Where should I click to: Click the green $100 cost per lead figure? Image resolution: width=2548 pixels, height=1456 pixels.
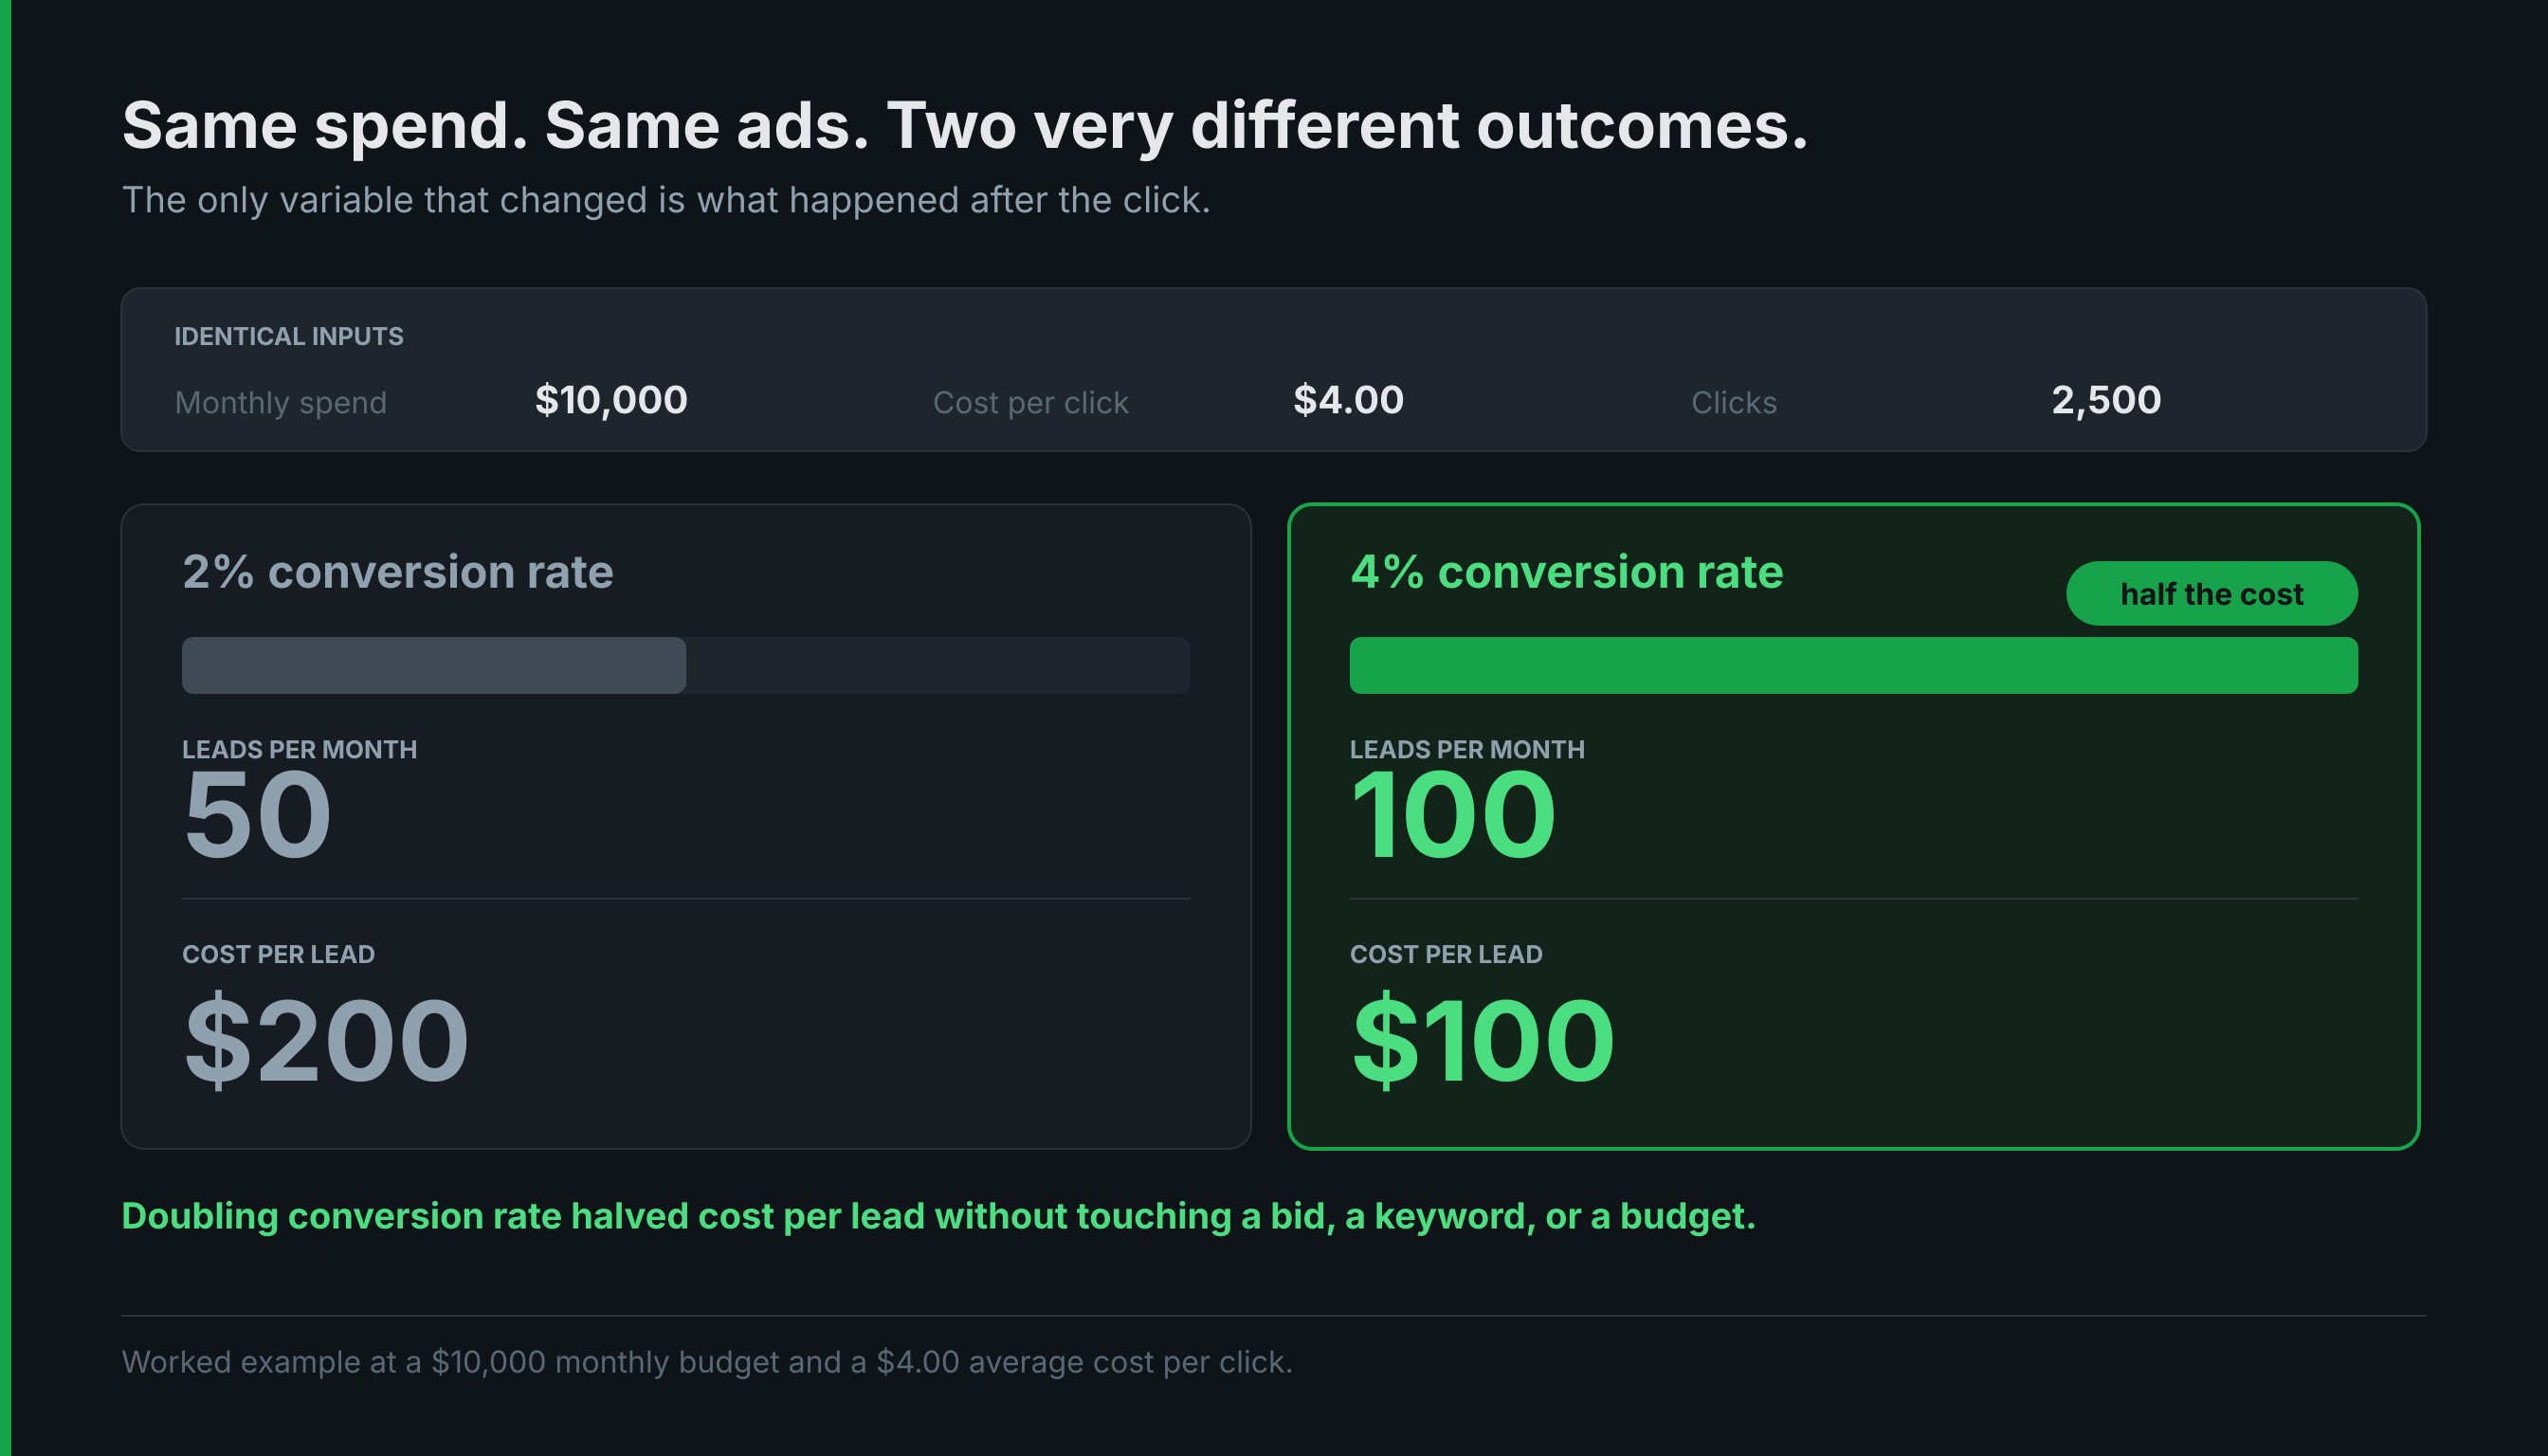click(1483, 1040)
